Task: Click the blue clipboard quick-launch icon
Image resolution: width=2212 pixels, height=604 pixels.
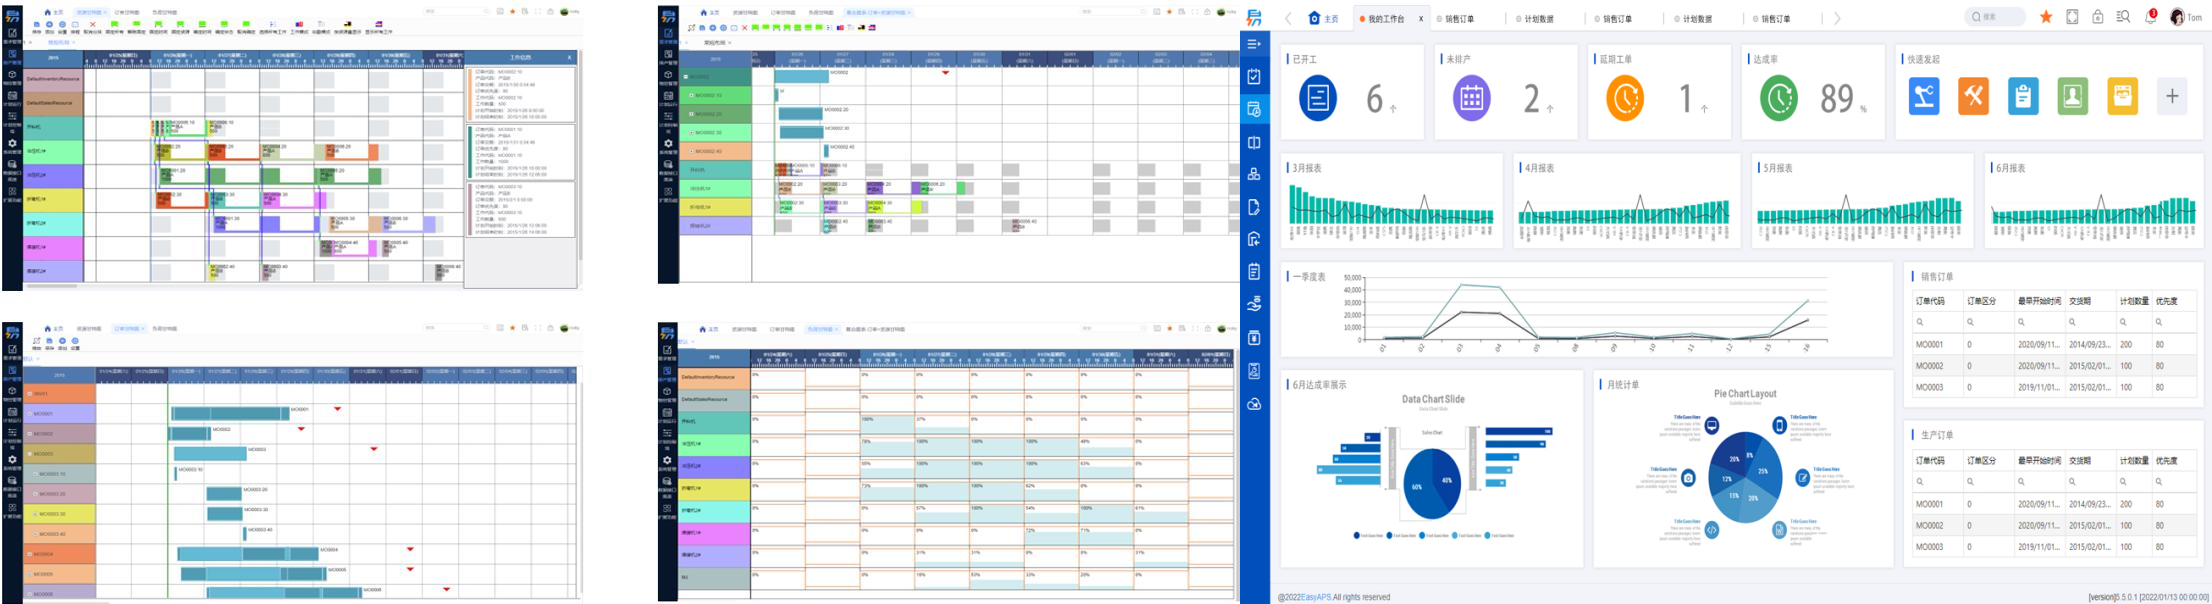Action: pos(2023,97)
